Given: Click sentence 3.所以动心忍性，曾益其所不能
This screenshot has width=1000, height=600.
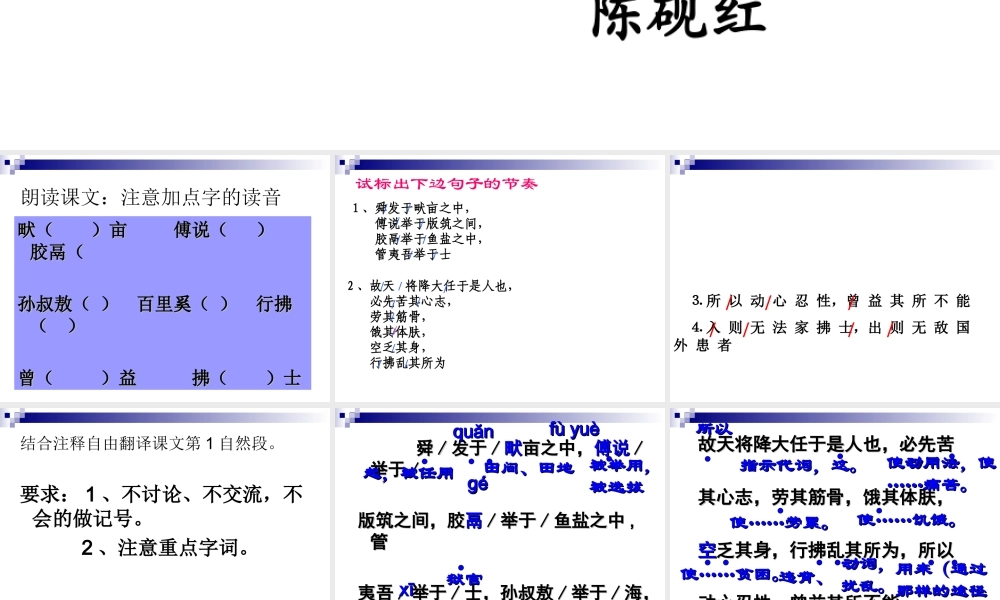Looking at the screenshot, I should pos(830,300).
